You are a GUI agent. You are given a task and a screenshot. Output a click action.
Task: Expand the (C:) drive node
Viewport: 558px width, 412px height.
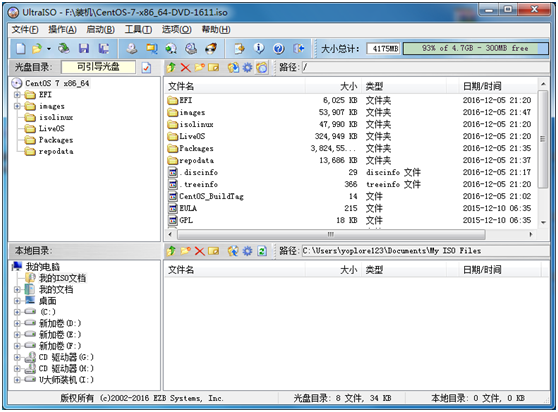coord(17,312)
